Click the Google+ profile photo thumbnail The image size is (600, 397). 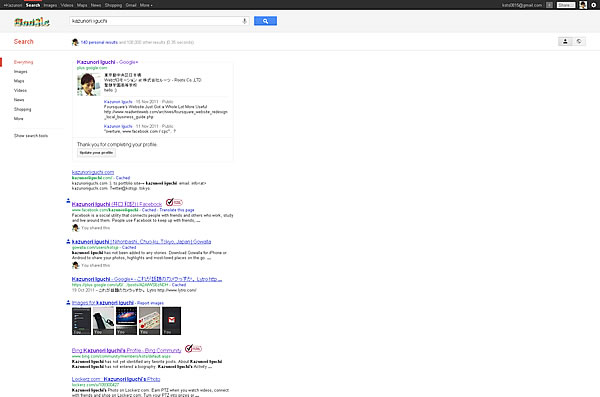(89, 84)
